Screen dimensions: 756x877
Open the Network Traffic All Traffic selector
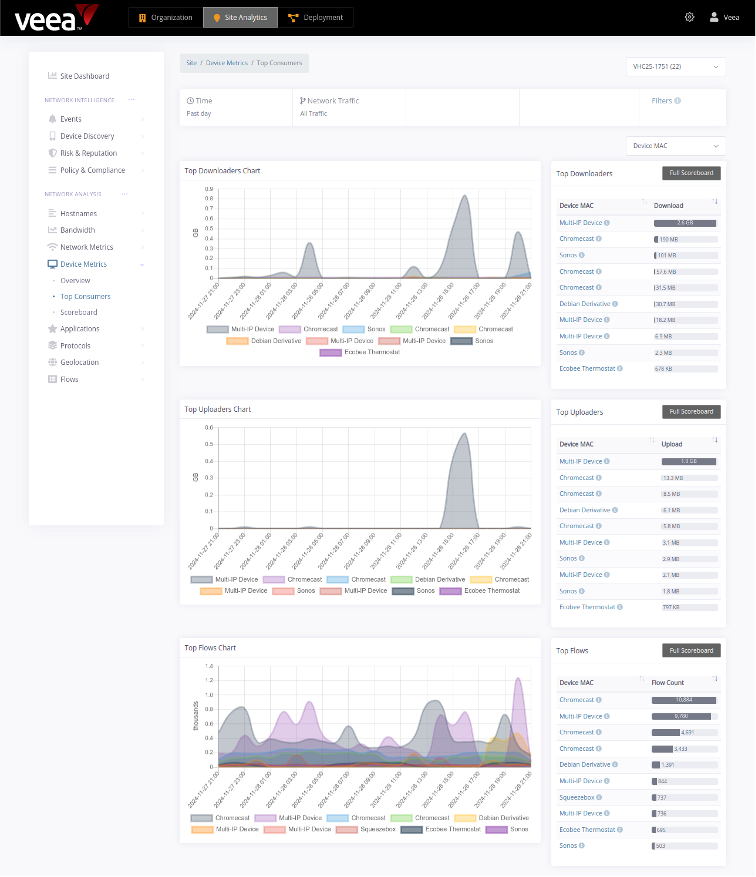349,107
